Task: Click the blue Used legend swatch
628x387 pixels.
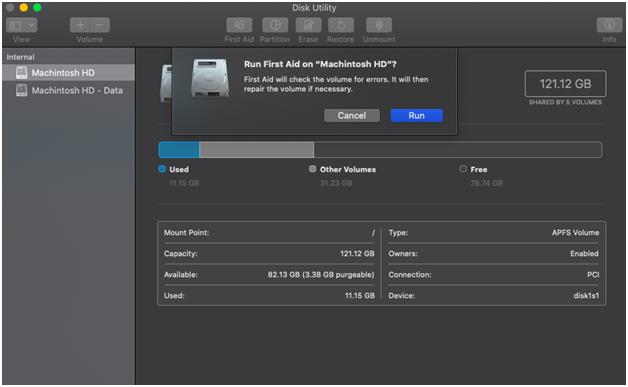Action: (x=162, y=169)
